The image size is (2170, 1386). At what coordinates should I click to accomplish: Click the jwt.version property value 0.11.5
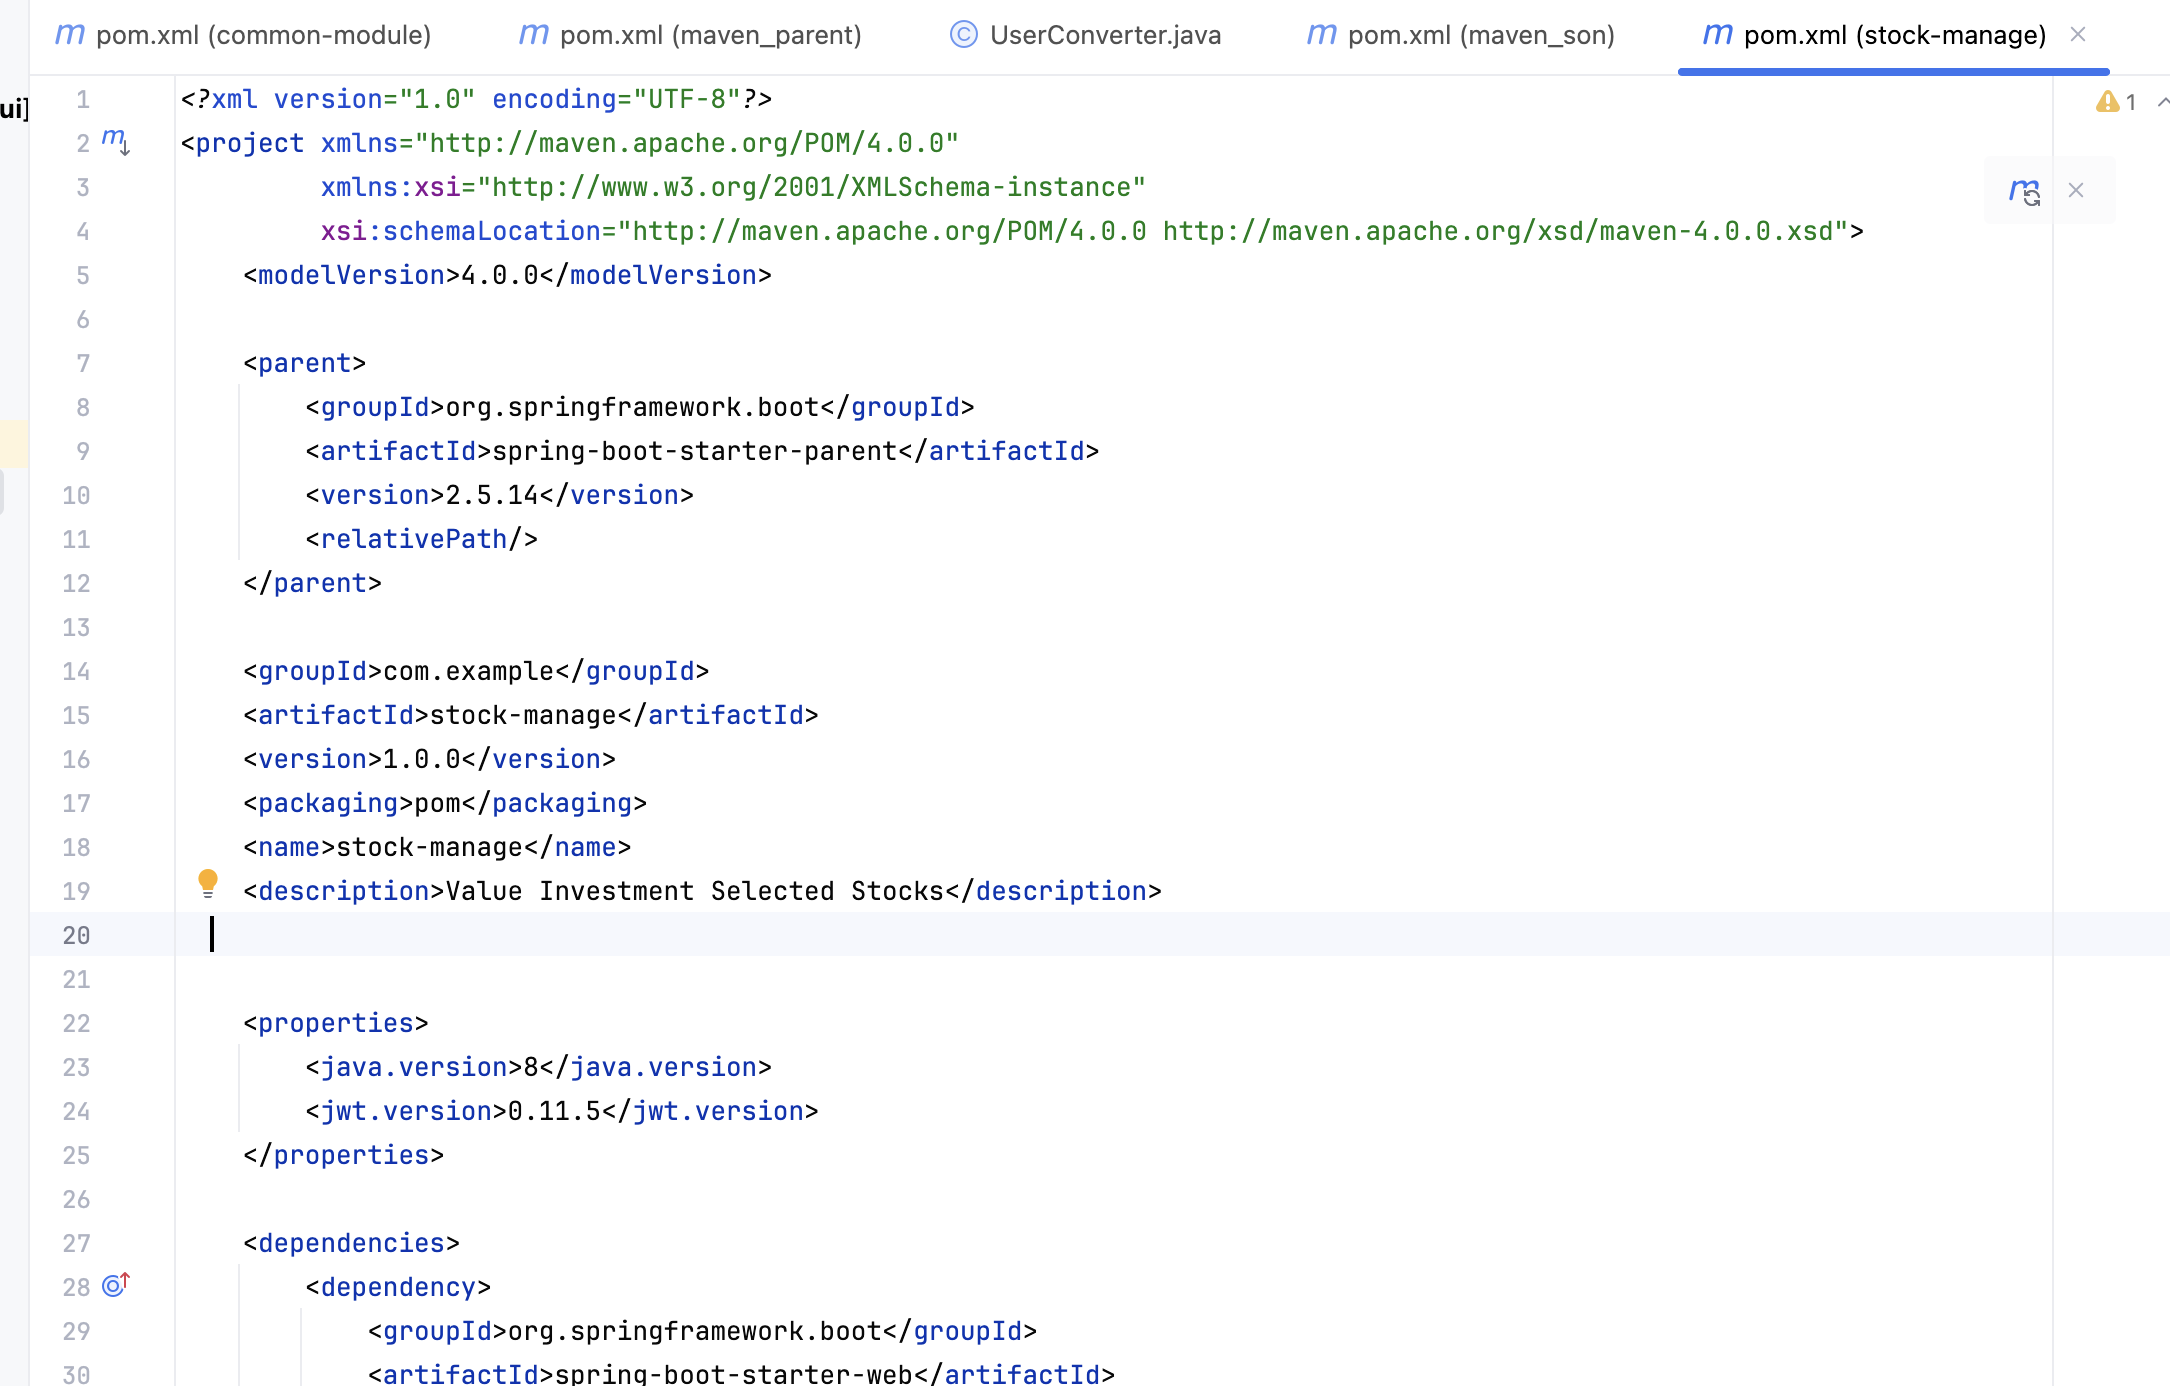[554, 1111]
